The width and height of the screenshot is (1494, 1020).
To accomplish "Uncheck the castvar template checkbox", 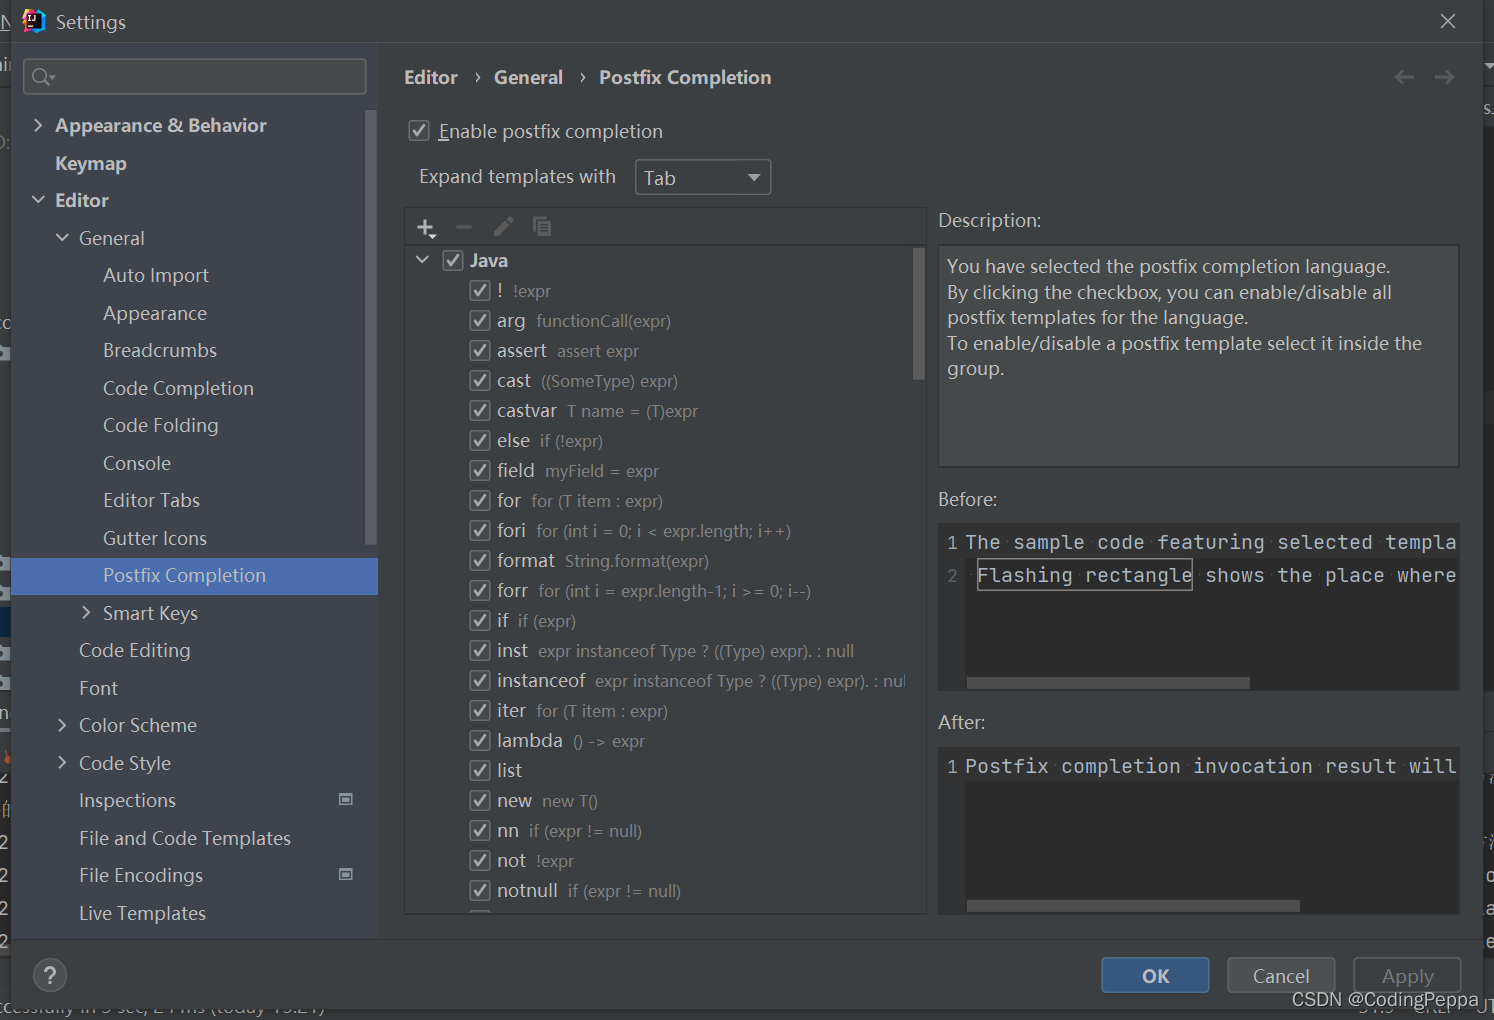I will [x=480, y=411].
